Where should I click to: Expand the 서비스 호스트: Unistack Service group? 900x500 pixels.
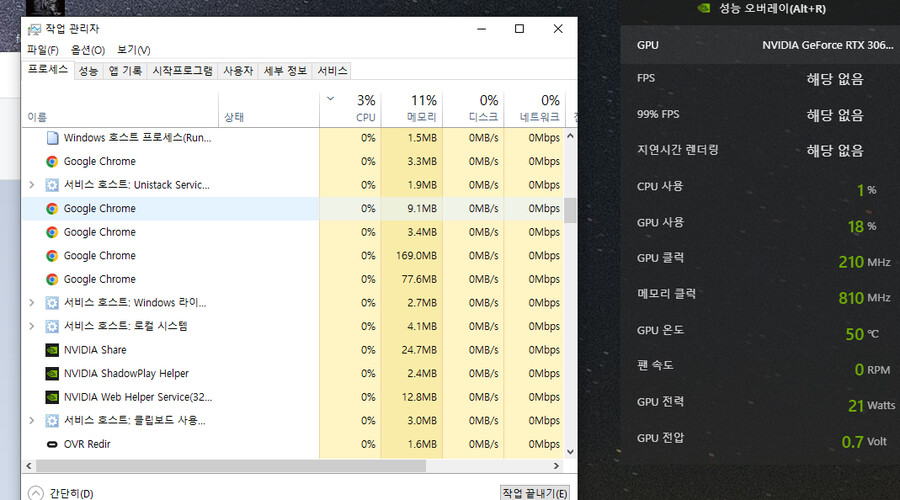(32, 185)
